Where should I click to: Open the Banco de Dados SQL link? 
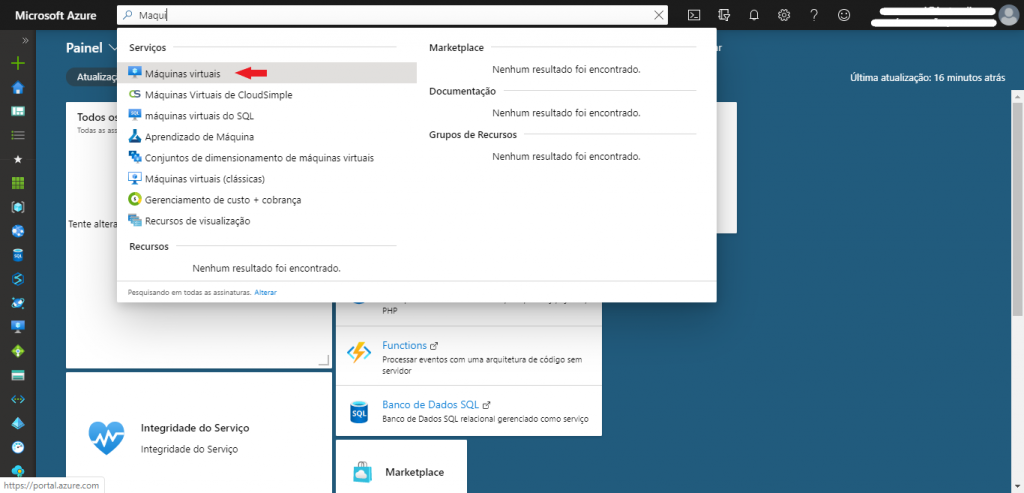(x=430, y=405)
